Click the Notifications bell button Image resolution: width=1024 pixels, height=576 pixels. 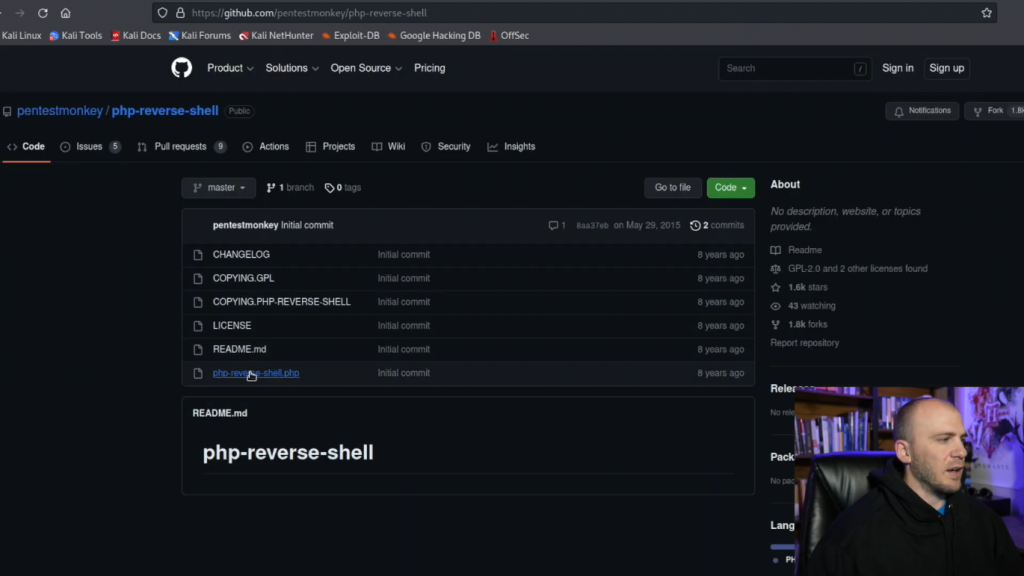click(x=922, y=111)
